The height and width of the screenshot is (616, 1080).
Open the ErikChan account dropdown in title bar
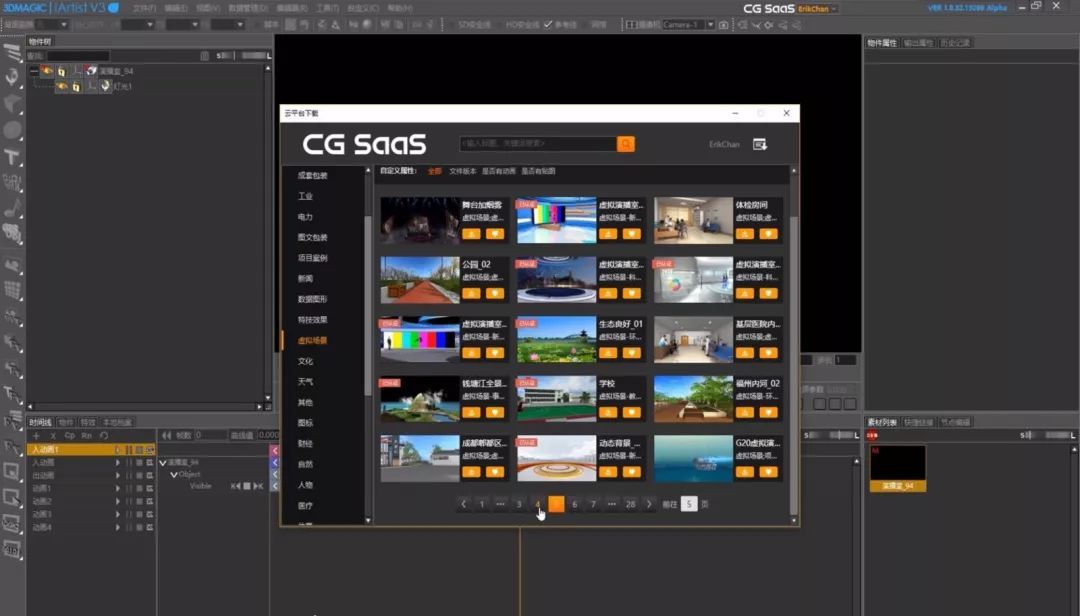818,9
